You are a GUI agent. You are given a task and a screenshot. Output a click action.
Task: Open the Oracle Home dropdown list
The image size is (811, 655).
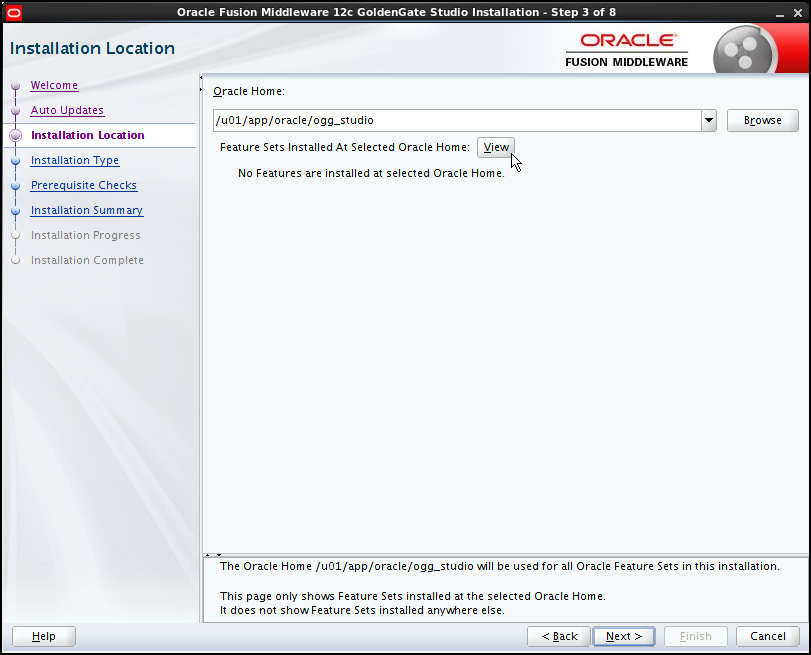(708, 119)
